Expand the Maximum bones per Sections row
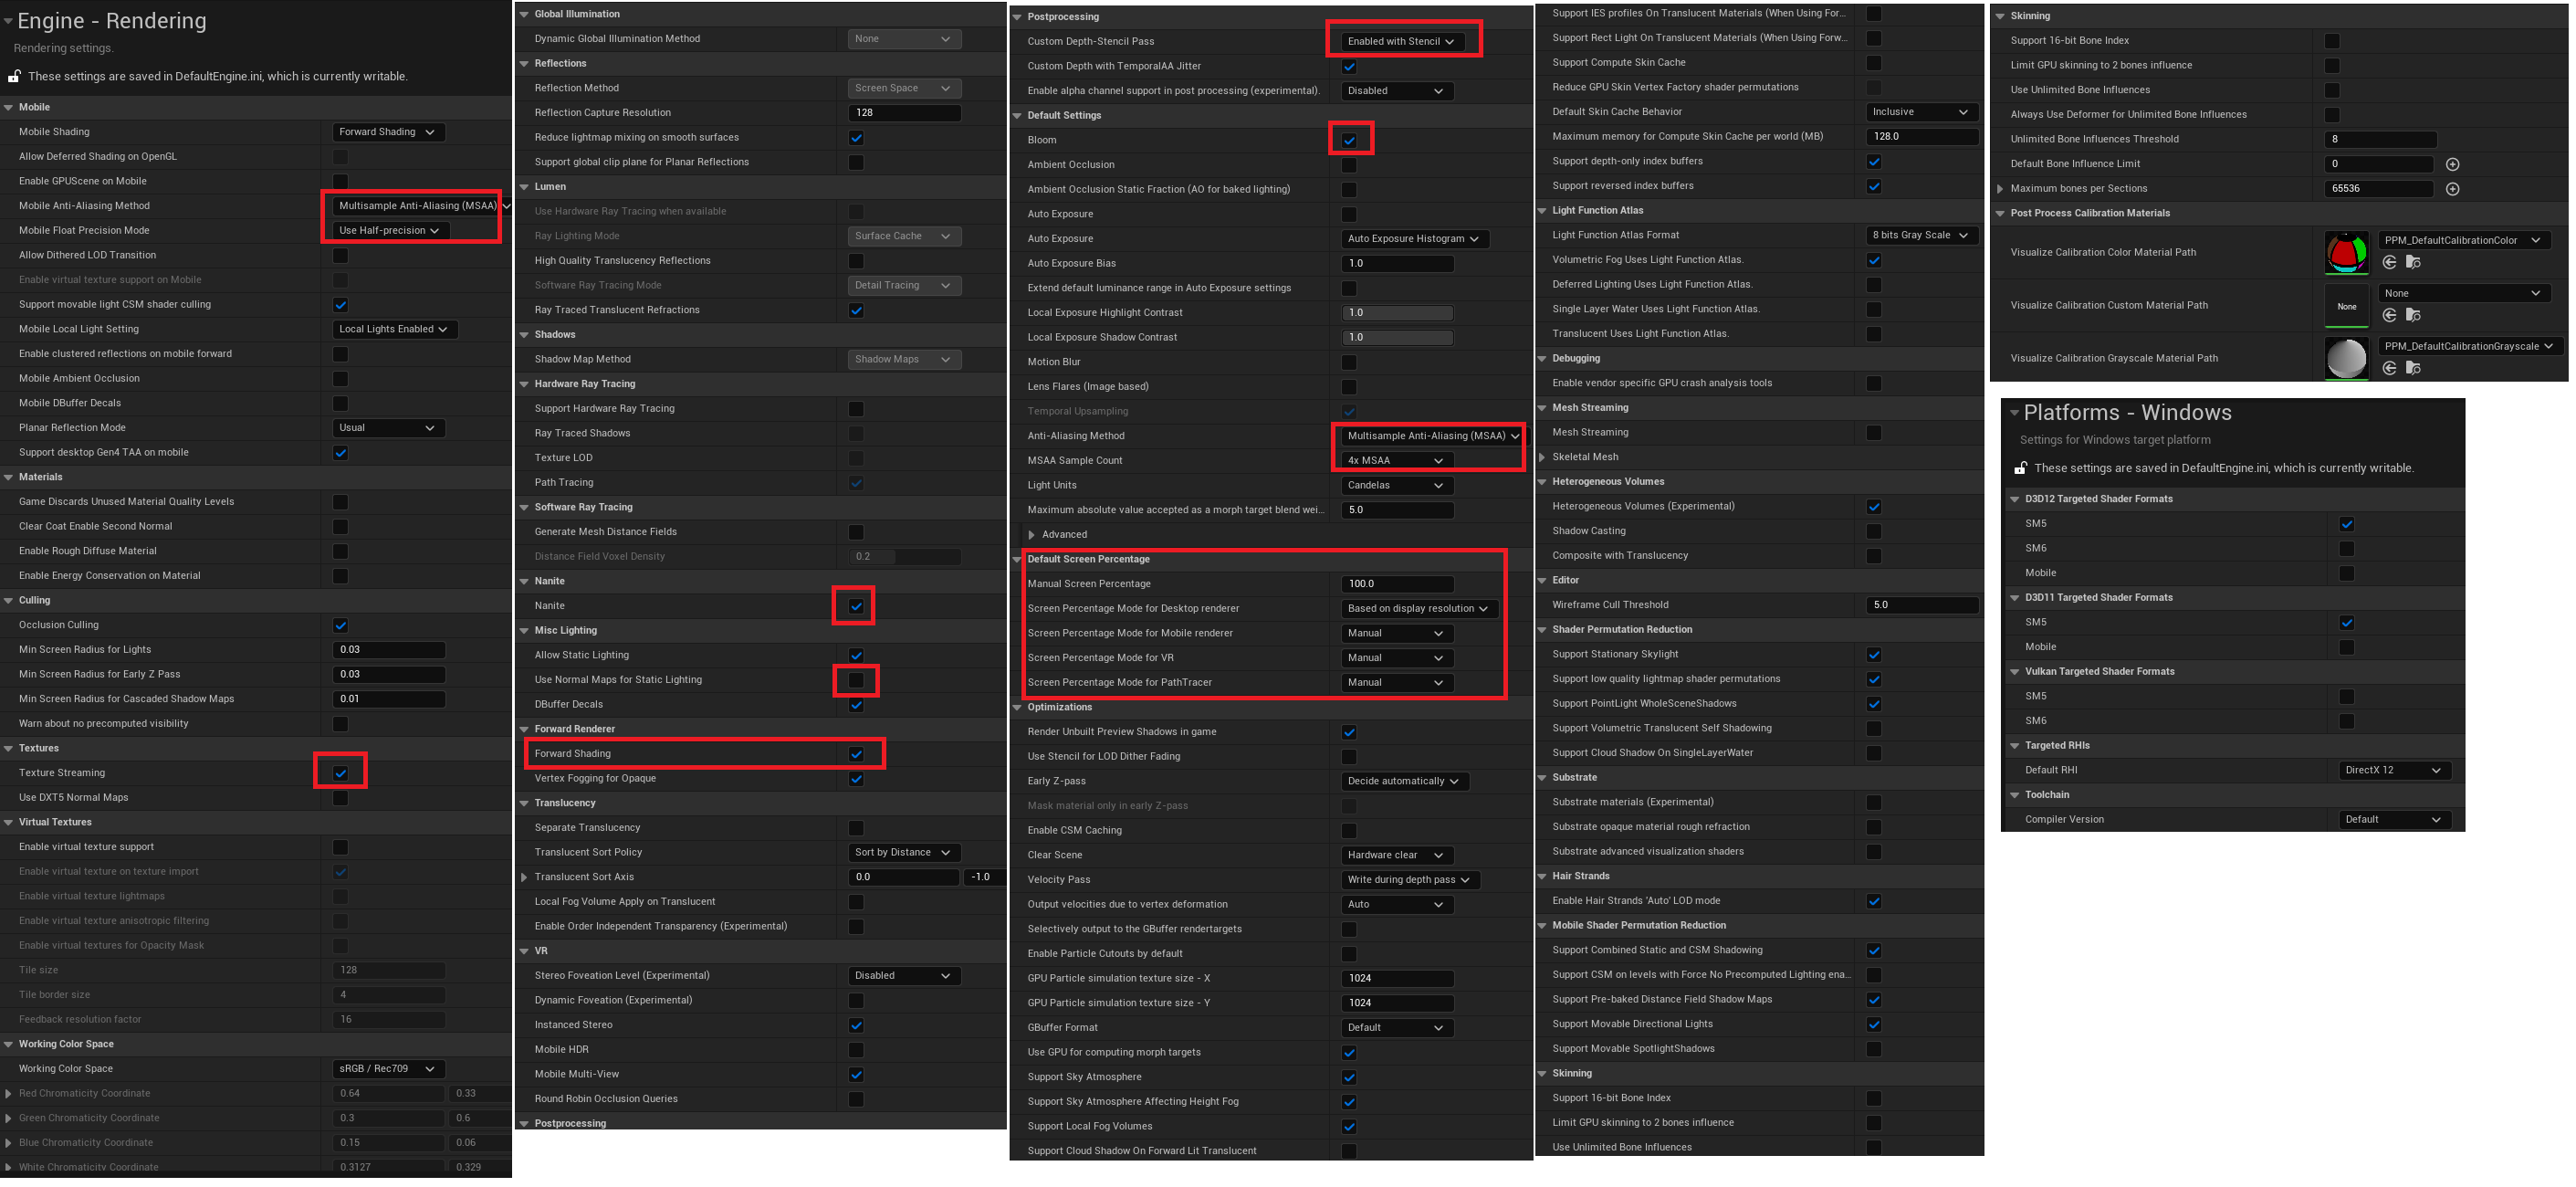 click(x=2000, y=189)
